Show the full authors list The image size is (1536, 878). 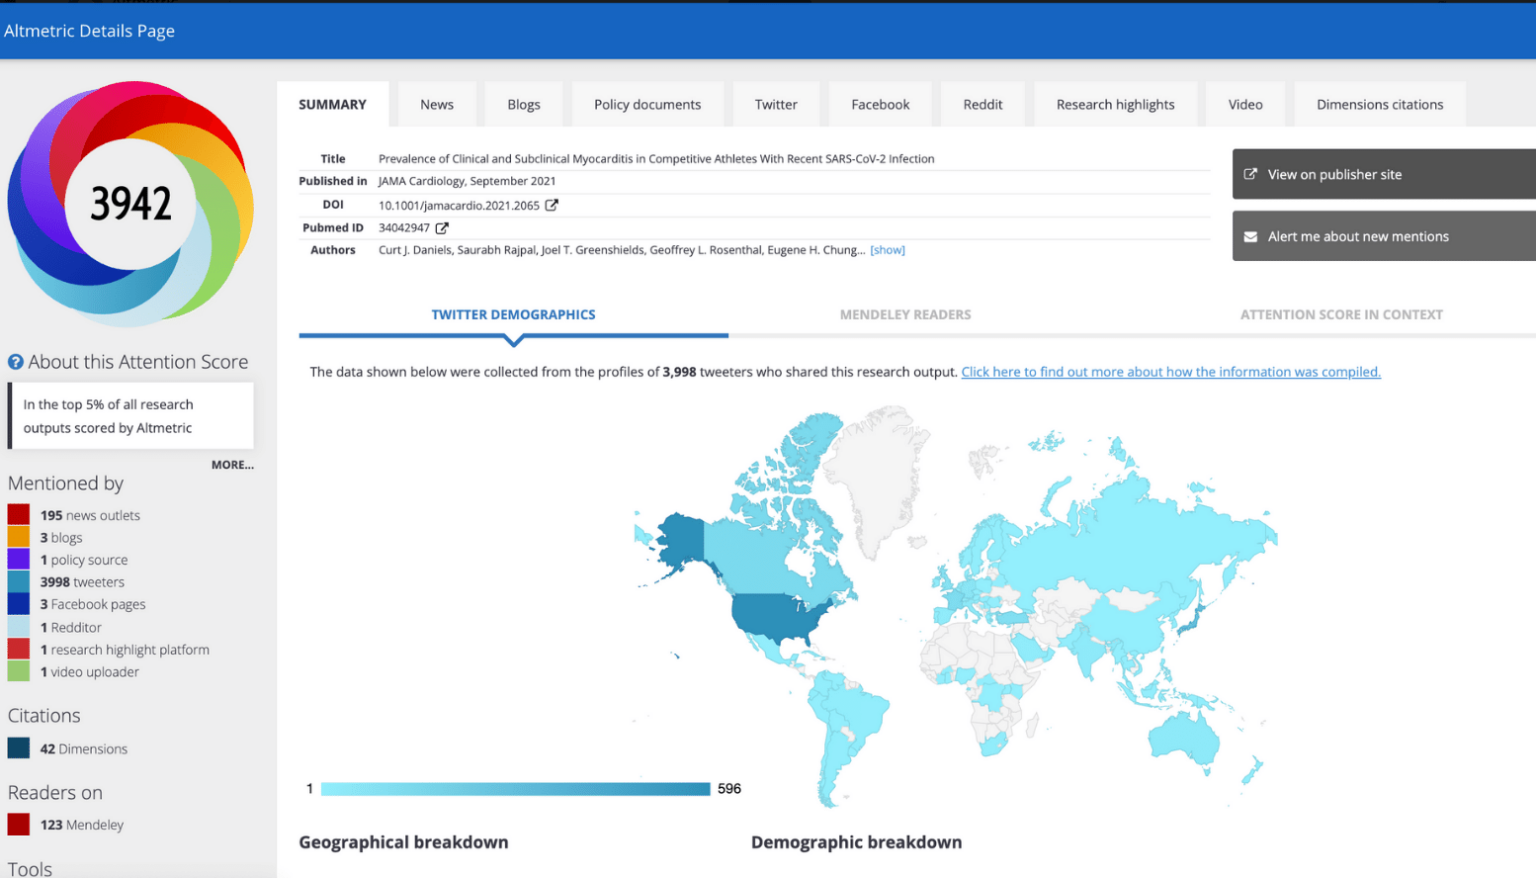[887, 249]
